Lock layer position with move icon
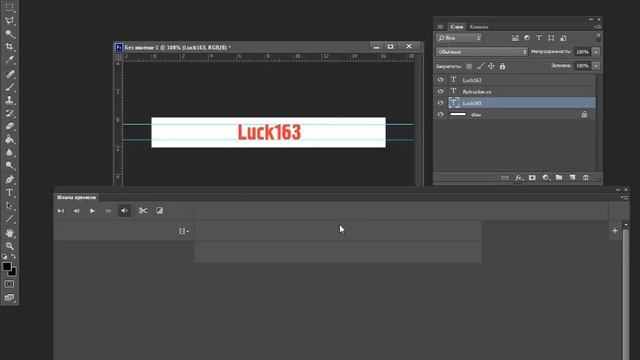 491,66
